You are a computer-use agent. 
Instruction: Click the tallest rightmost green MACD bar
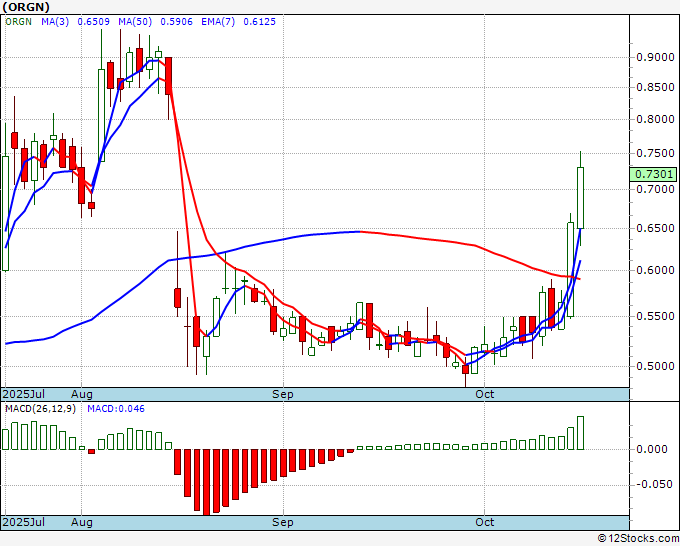tap(580, 433)
